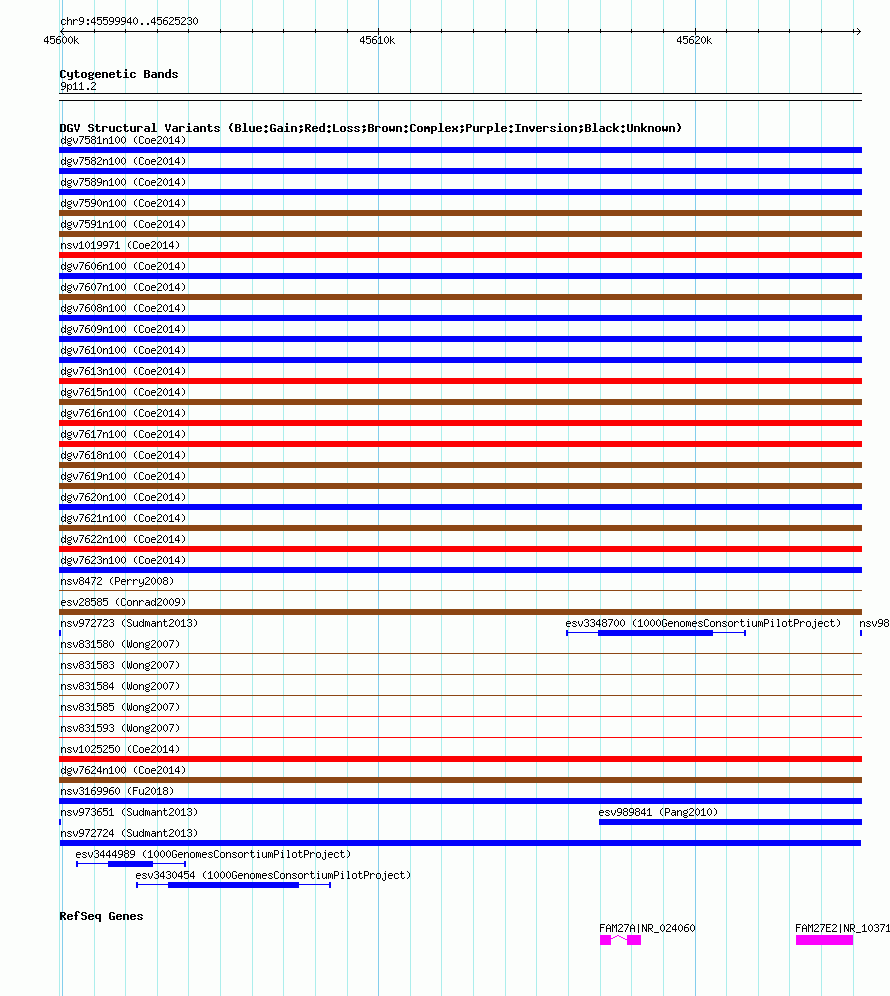Click the RefSeq Genes track title
This screenshot has width=890, height=996.
click(101, 916)
